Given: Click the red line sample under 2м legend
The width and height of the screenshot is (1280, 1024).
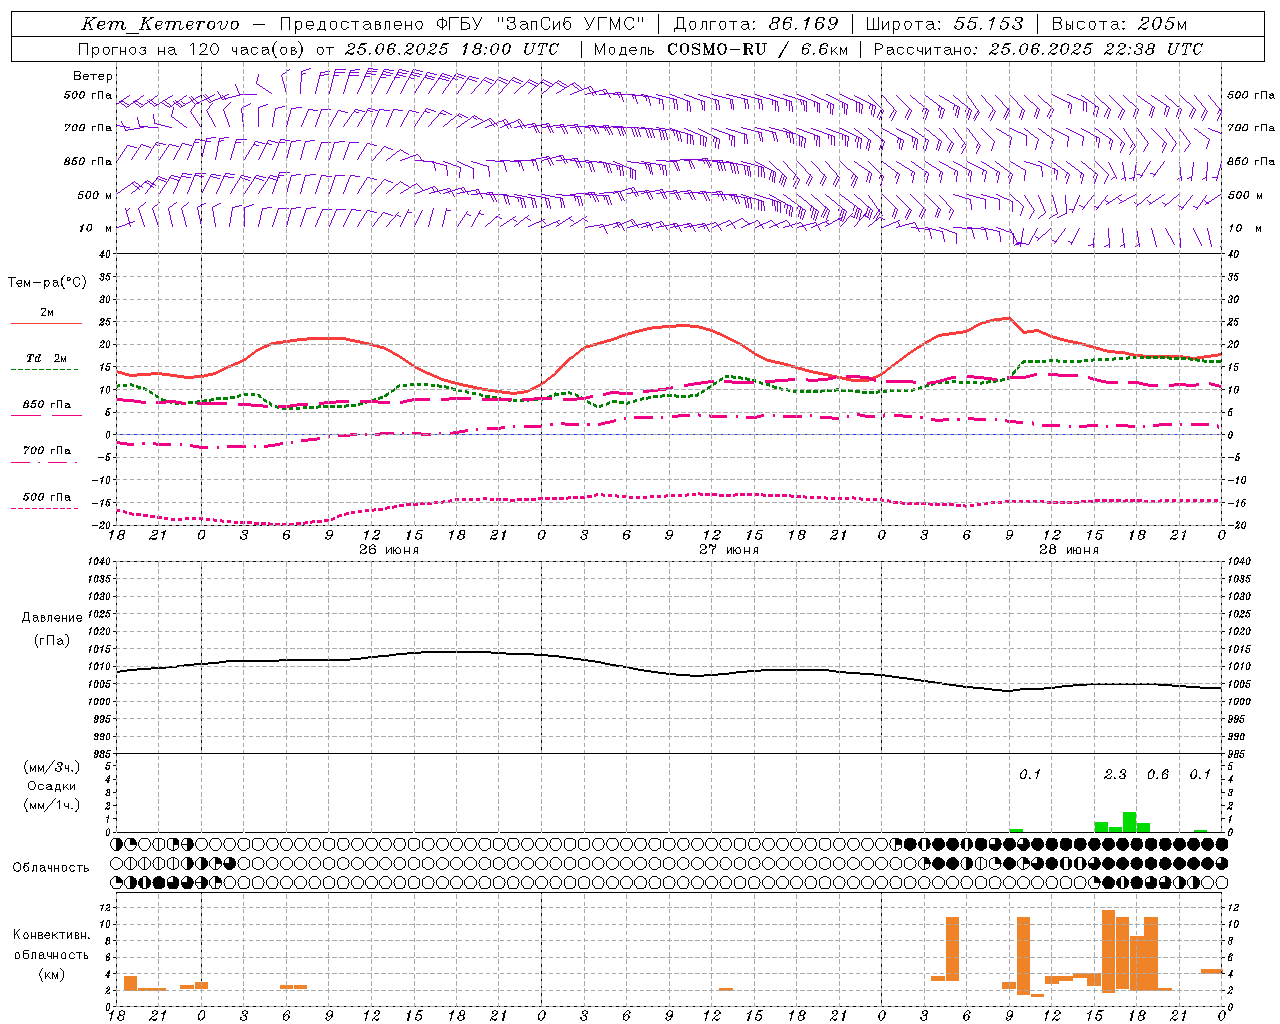Looking at the screenshot, I should pyautogui.click(x=46, y=324).
